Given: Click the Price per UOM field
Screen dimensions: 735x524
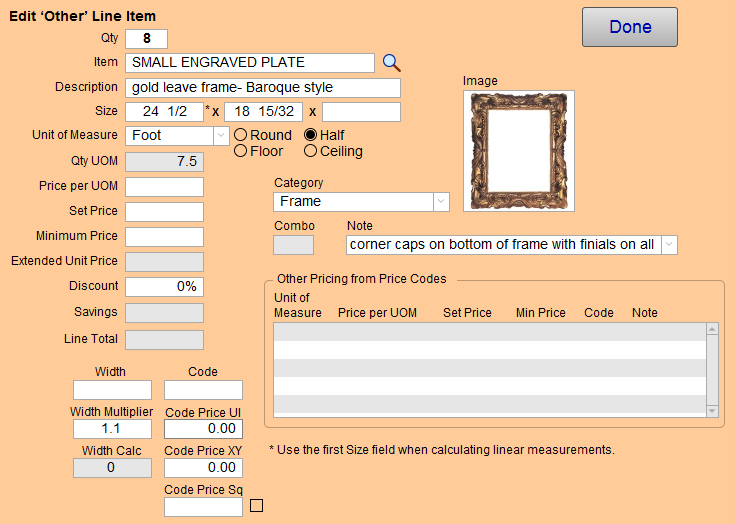Looking at the screenshot, I should point(164,187).
